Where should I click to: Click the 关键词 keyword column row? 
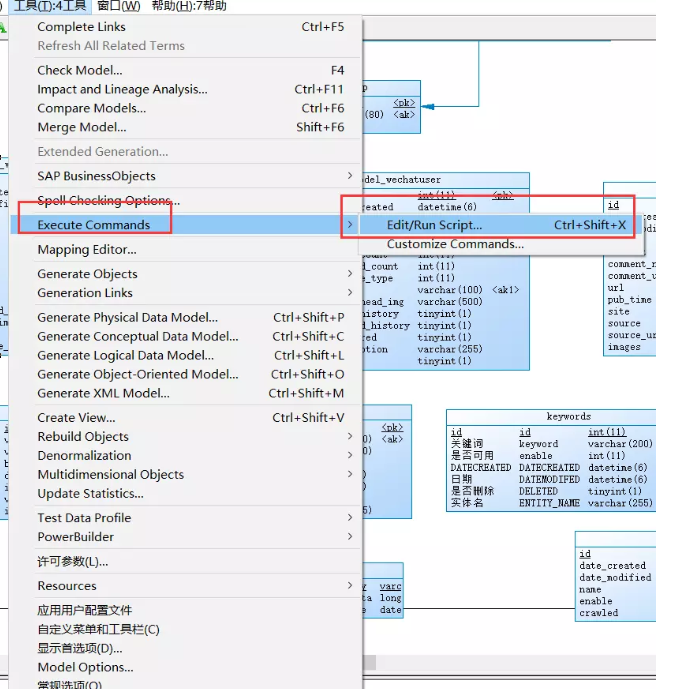[x=551, y=443]
